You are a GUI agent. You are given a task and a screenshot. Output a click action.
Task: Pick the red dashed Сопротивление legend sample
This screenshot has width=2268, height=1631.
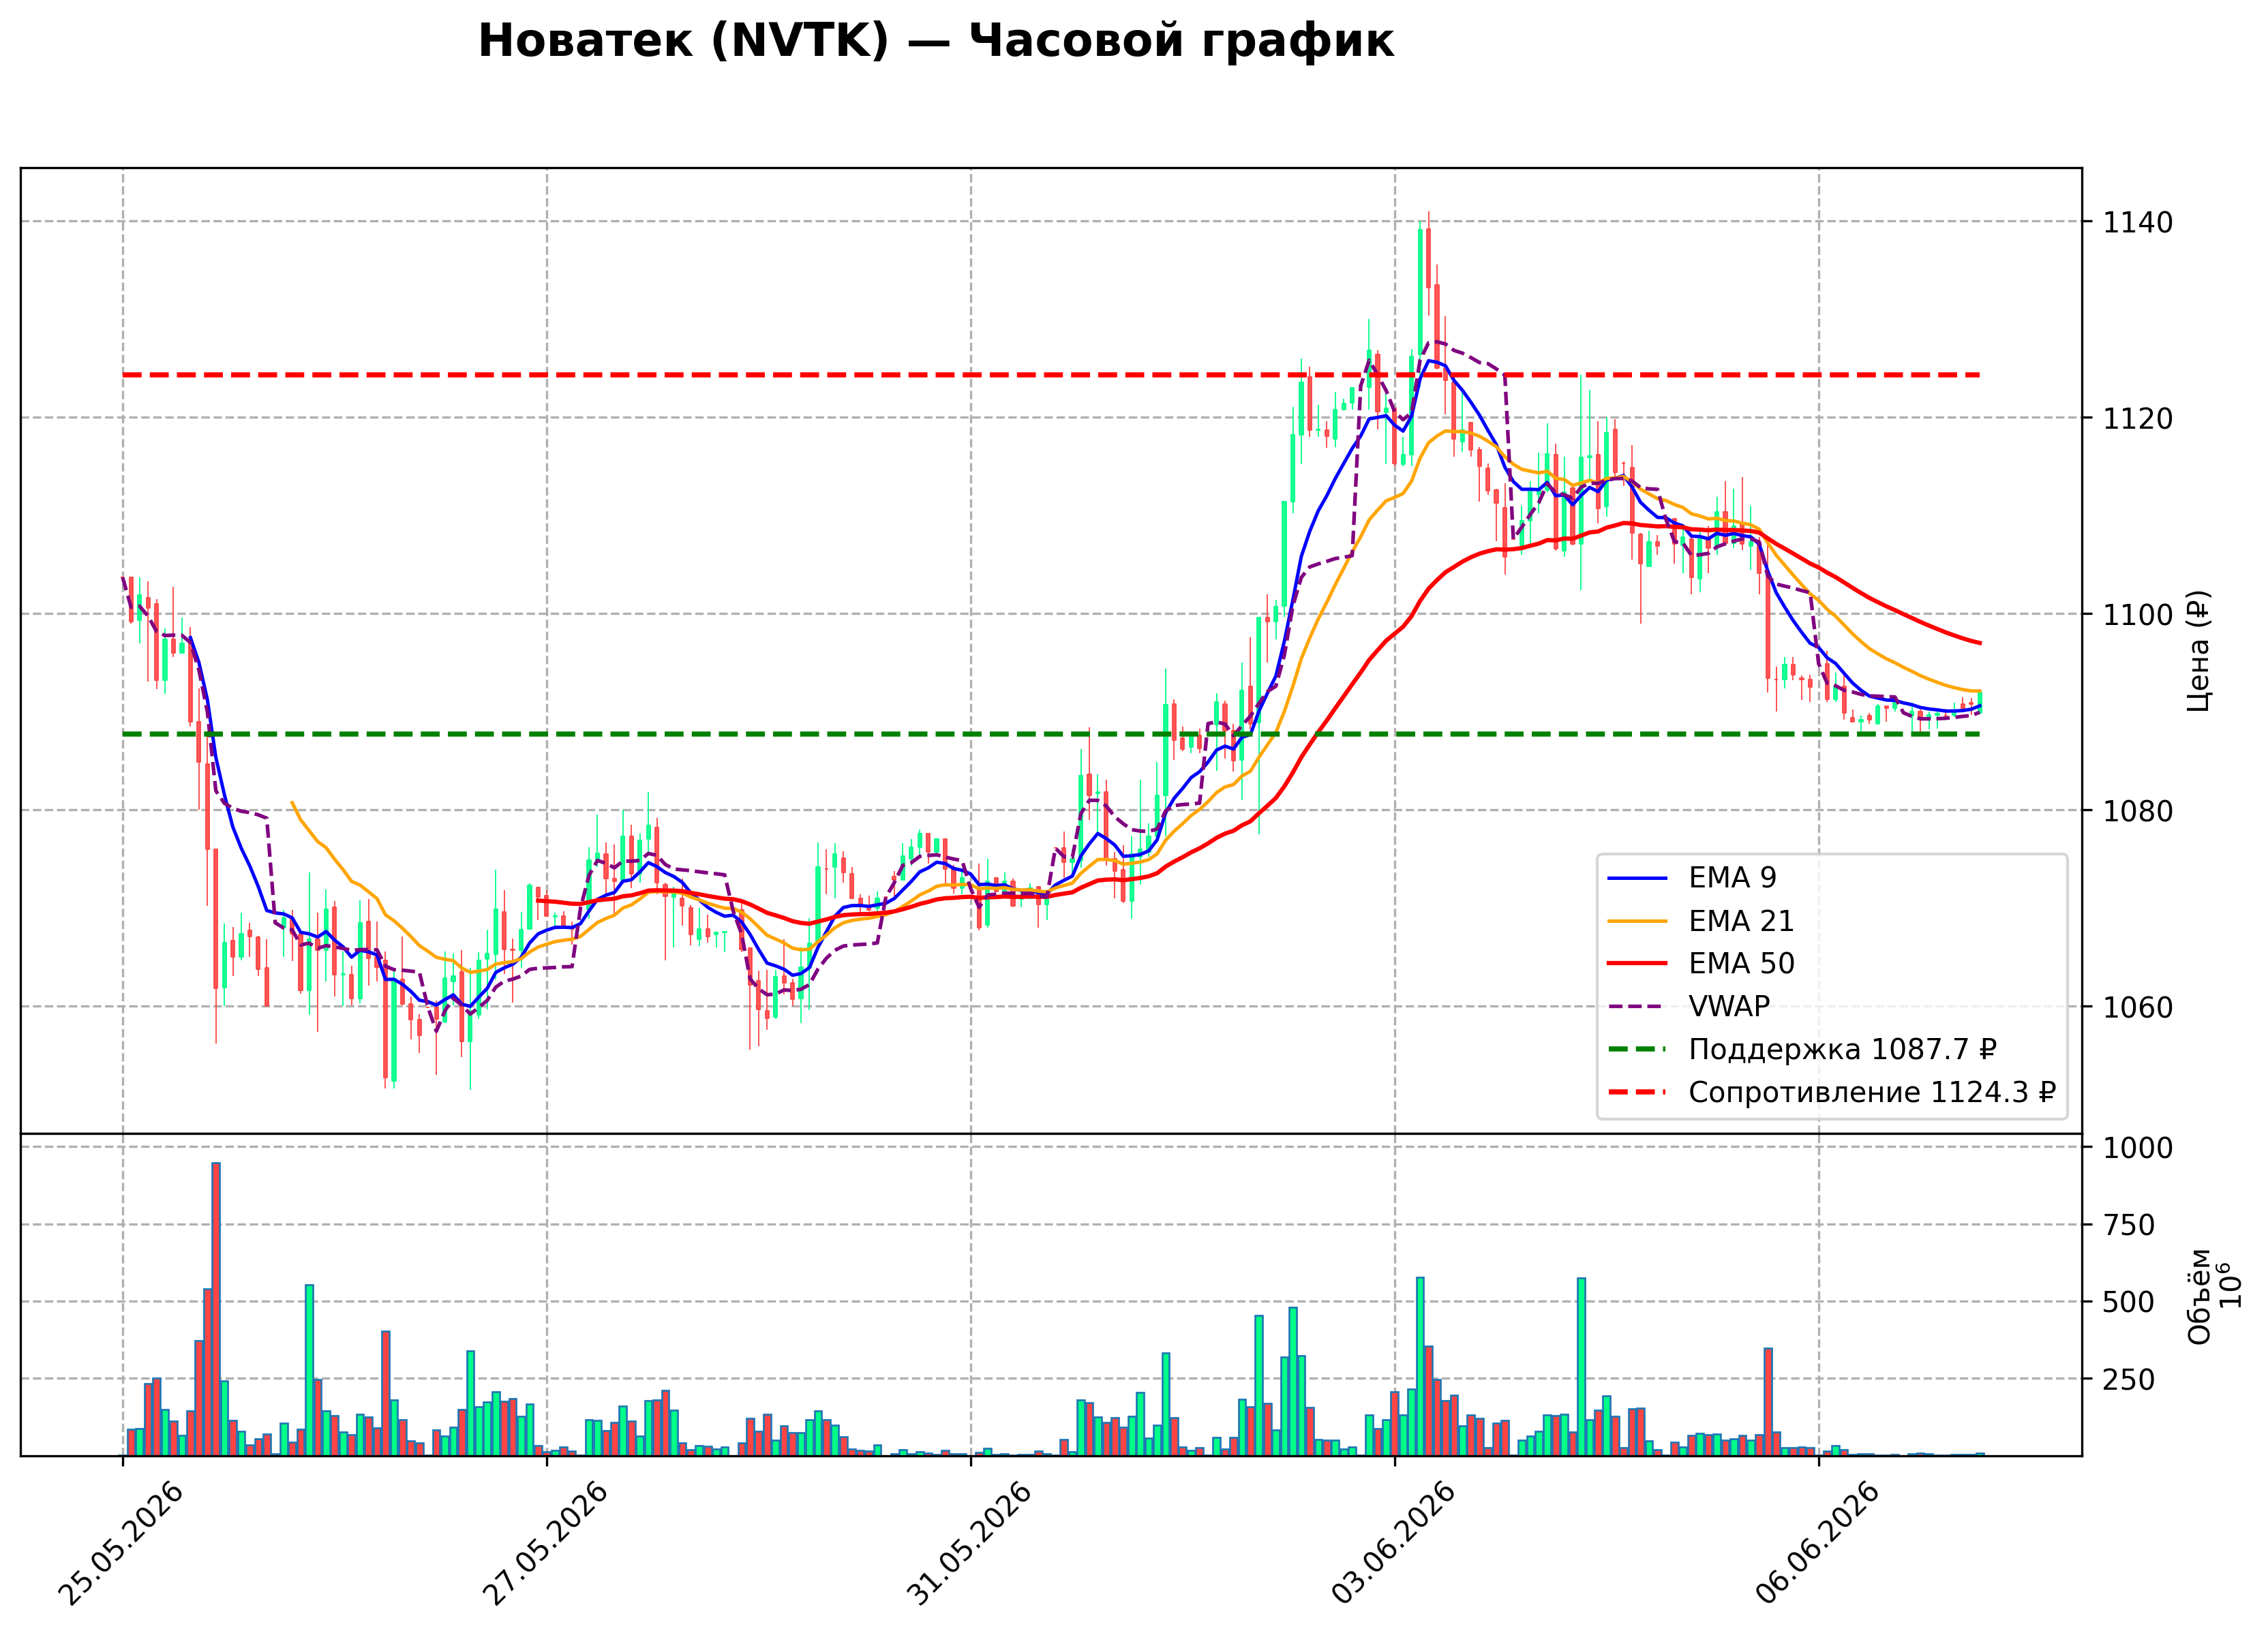(x=1637, y=1093)
